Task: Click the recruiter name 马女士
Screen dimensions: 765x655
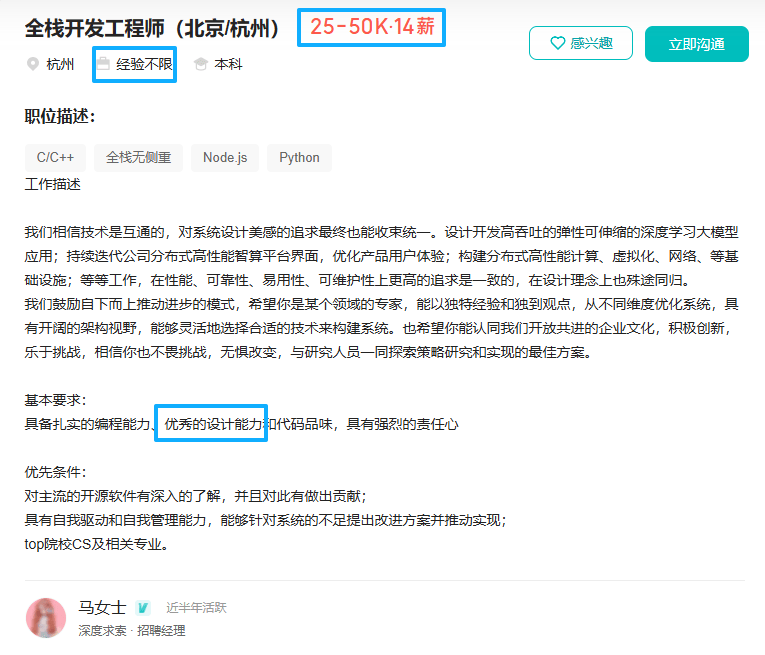Action: pos(102,608)
